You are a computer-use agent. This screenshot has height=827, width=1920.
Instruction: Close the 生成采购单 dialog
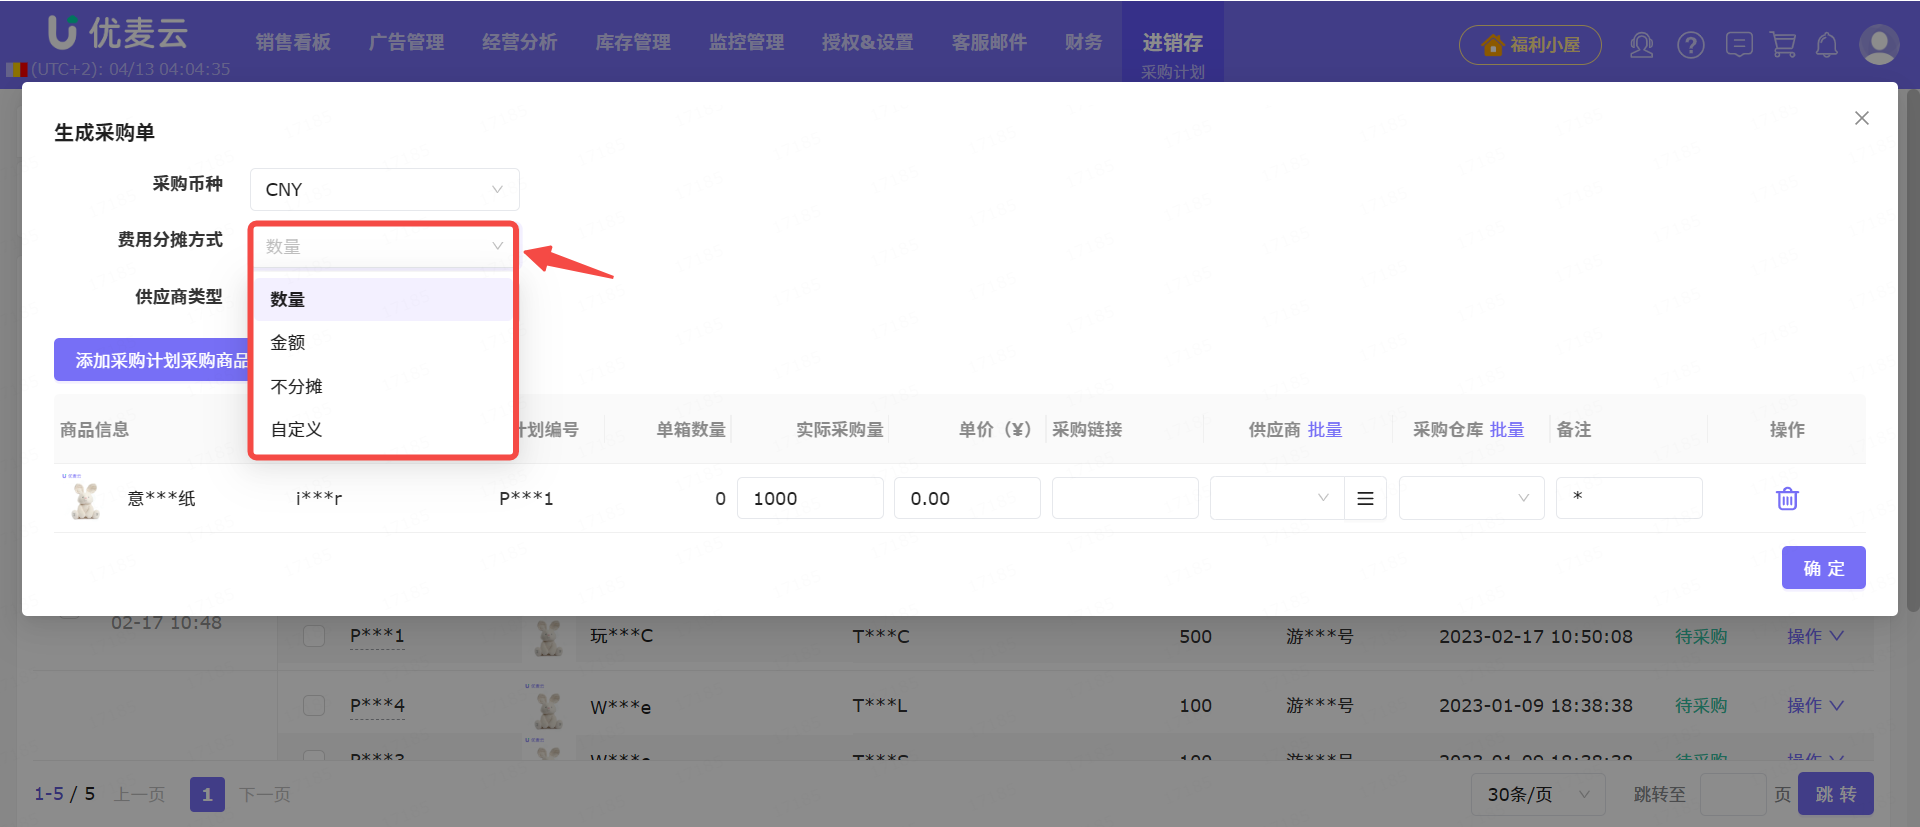[1861, 118]
